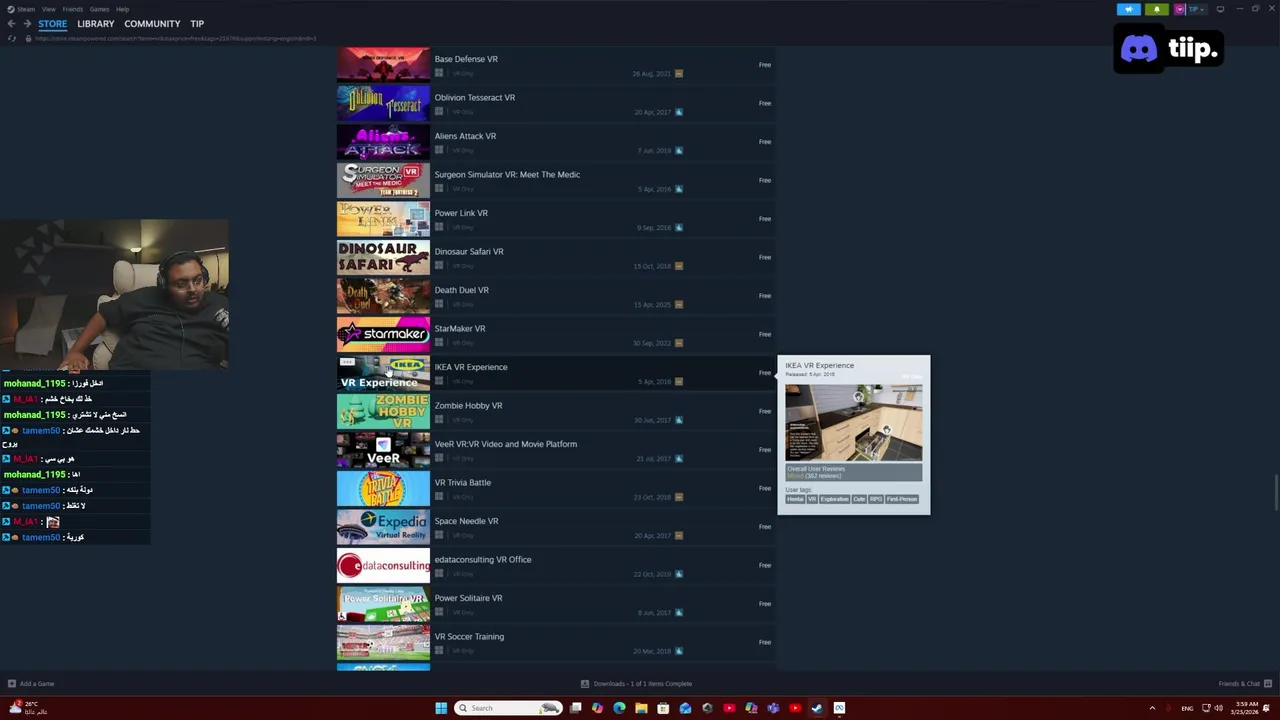Click the Exploration tag in hover popup
This screenshot has height=720, width=1280.
834,499
